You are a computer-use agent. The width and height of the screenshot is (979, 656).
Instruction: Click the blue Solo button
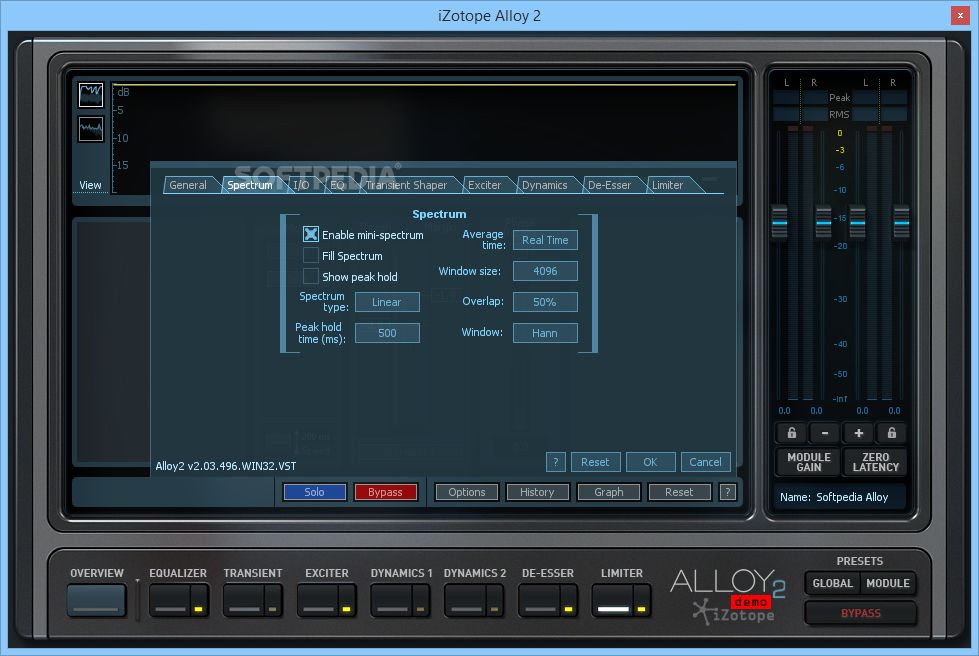coord(315,492)
